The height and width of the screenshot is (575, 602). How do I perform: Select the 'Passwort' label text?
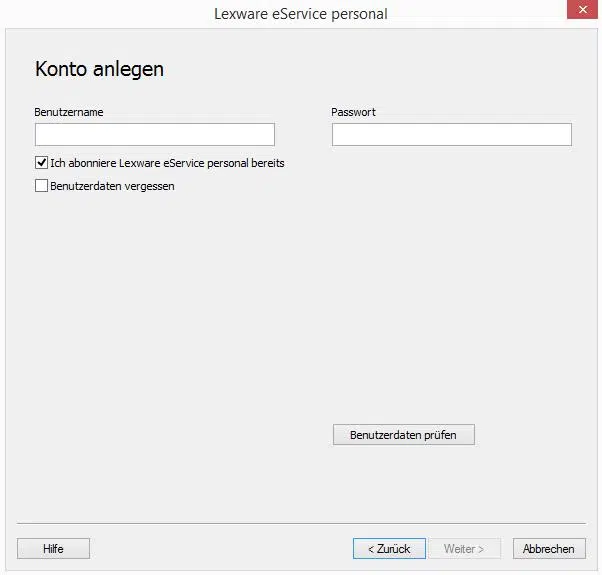point(353,112)
